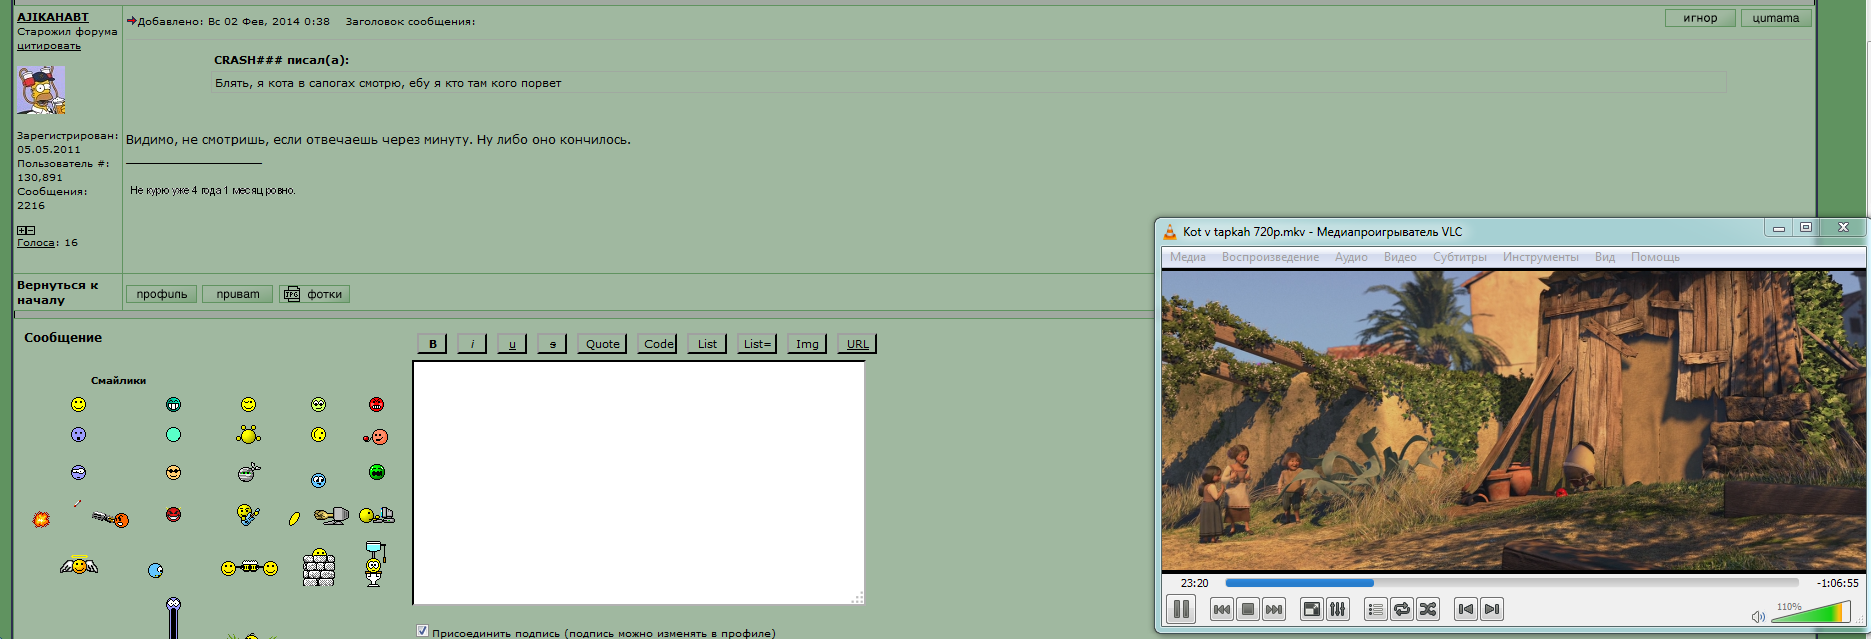Insert a Quote tag
1871x639 pixels.
pyautogui.click(x=602, y=343)
